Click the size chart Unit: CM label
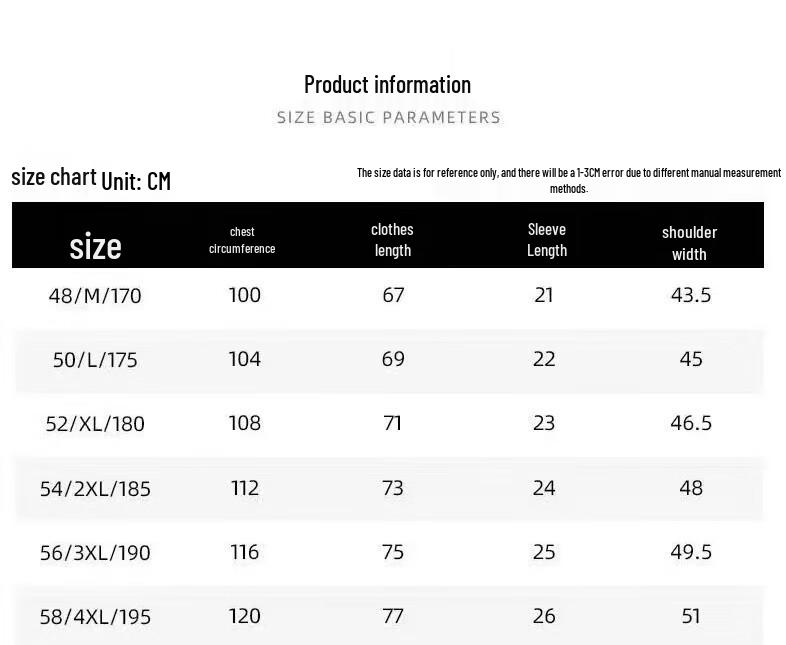Viewport: 786px width, 645px height. tap(91, 179)
